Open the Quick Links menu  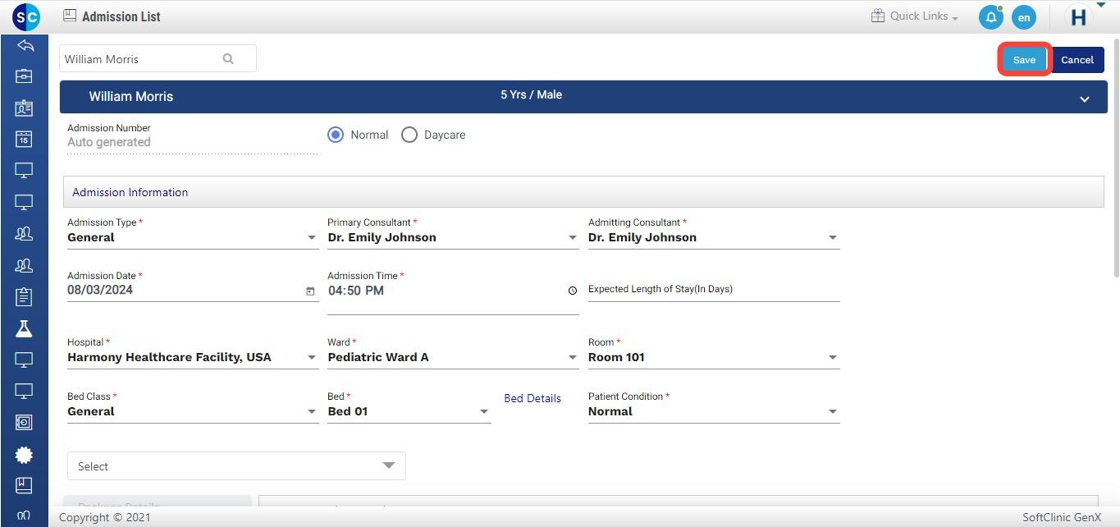pyautogui.click(x=915, y=17)
